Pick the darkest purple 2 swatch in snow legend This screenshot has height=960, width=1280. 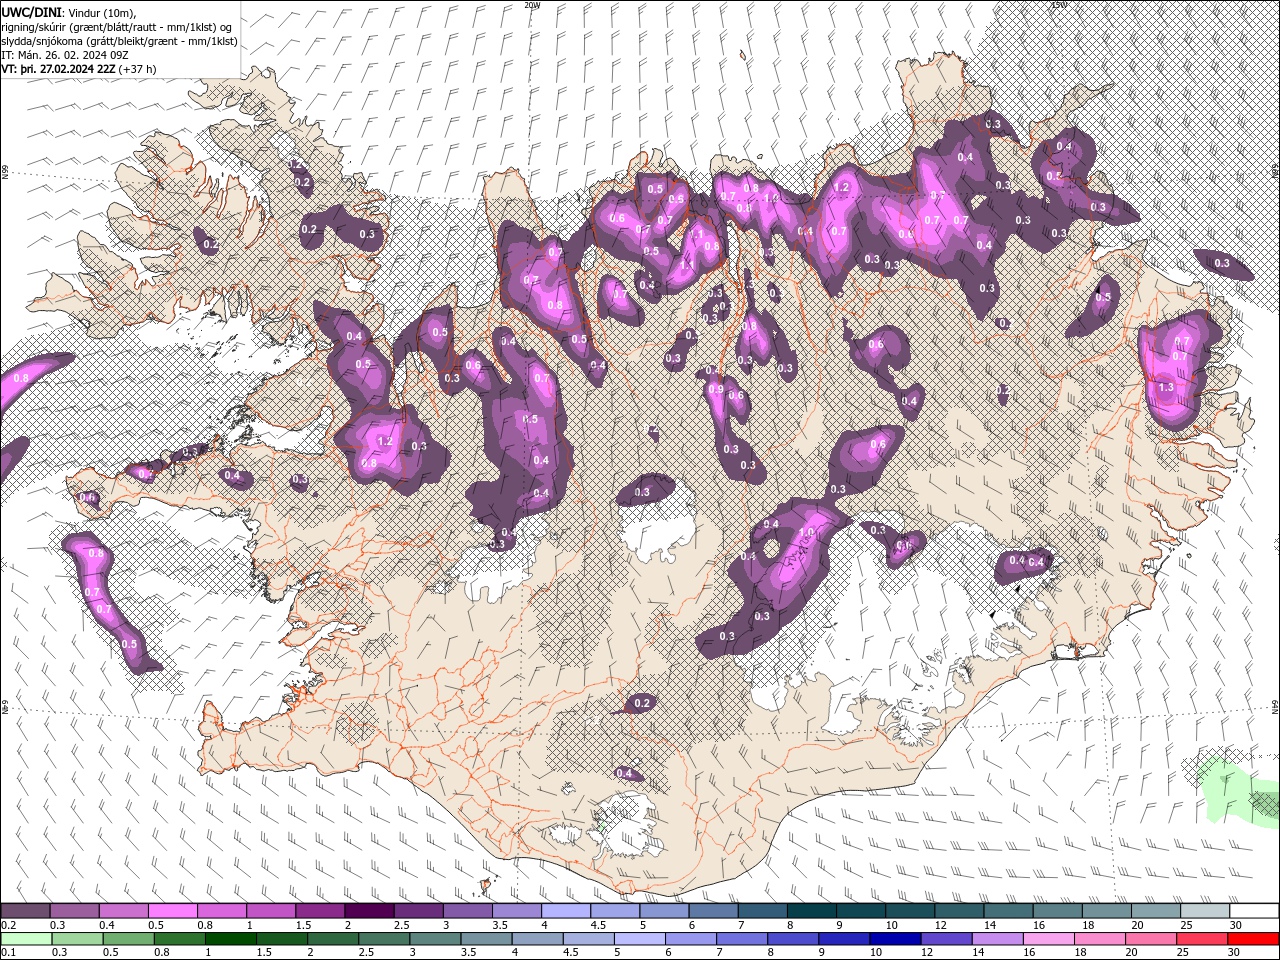point(368,911)
